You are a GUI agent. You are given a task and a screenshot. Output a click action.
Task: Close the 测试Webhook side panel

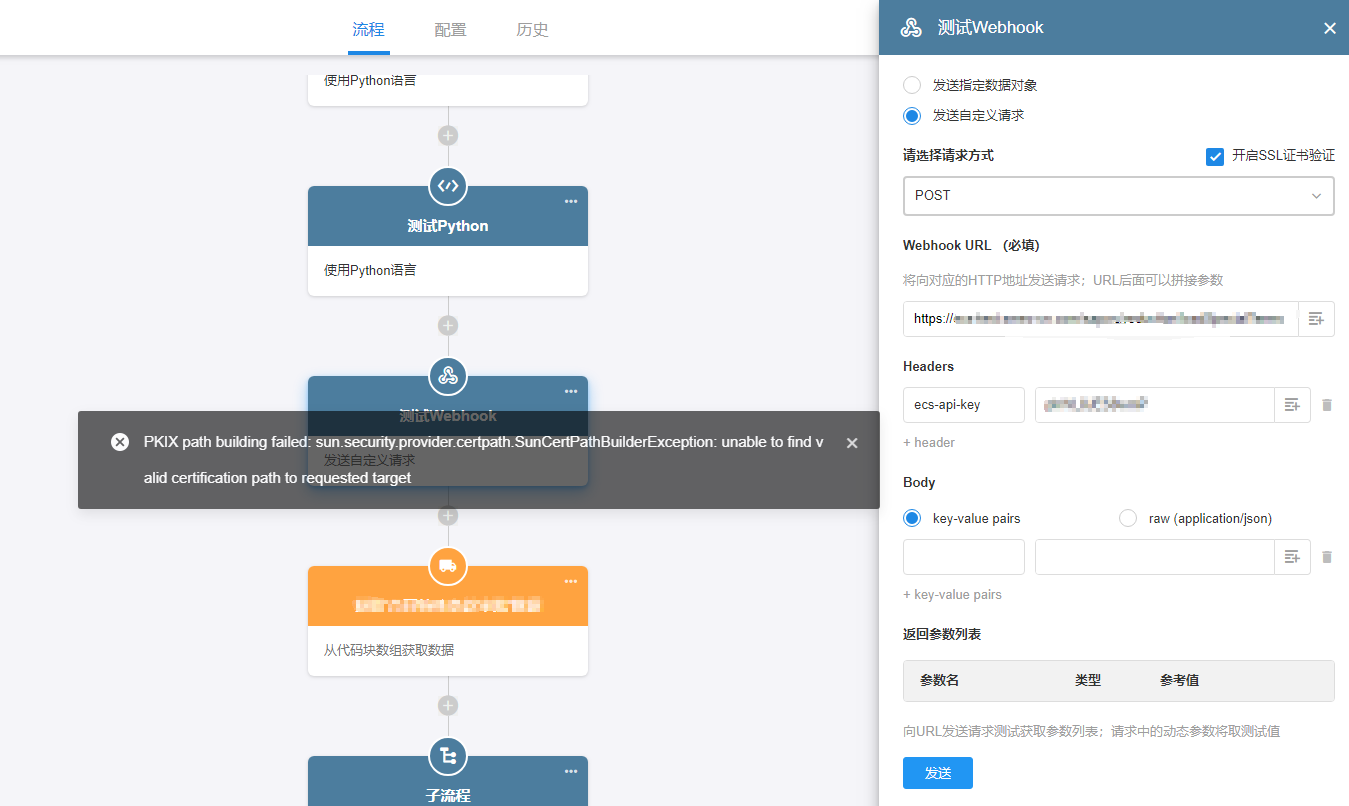click(x=1330, y=28)
